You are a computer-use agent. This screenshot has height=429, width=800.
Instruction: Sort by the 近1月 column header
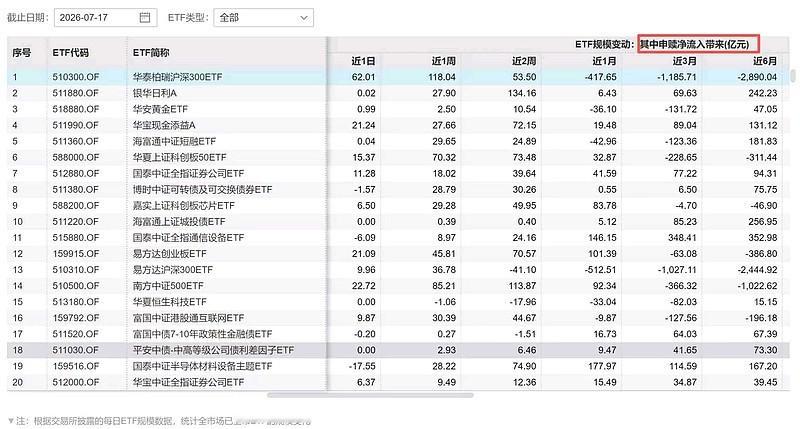click(604, 61)
